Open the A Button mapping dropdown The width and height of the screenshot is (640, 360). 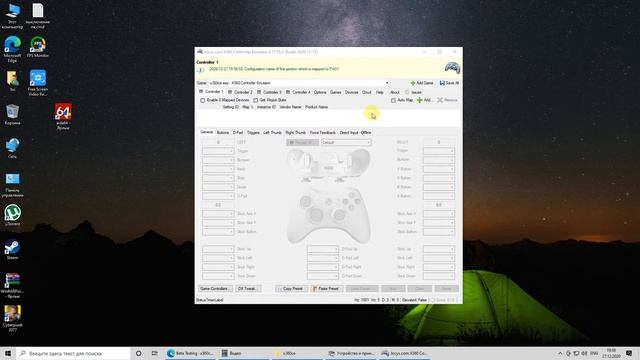439,196
